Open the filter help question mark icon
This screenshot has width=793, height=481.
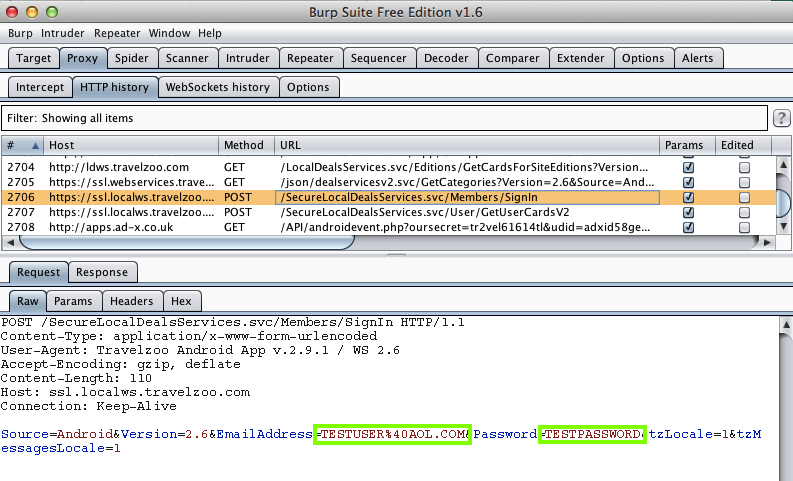tap(781, 118)
